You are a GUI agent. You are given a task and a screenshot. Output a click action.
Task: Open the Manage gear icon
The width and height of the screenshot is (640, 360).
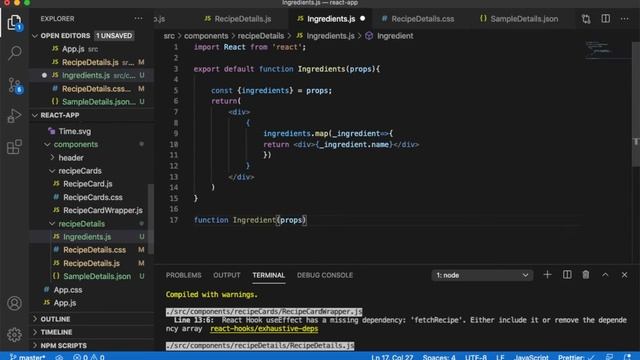point(14,335)
